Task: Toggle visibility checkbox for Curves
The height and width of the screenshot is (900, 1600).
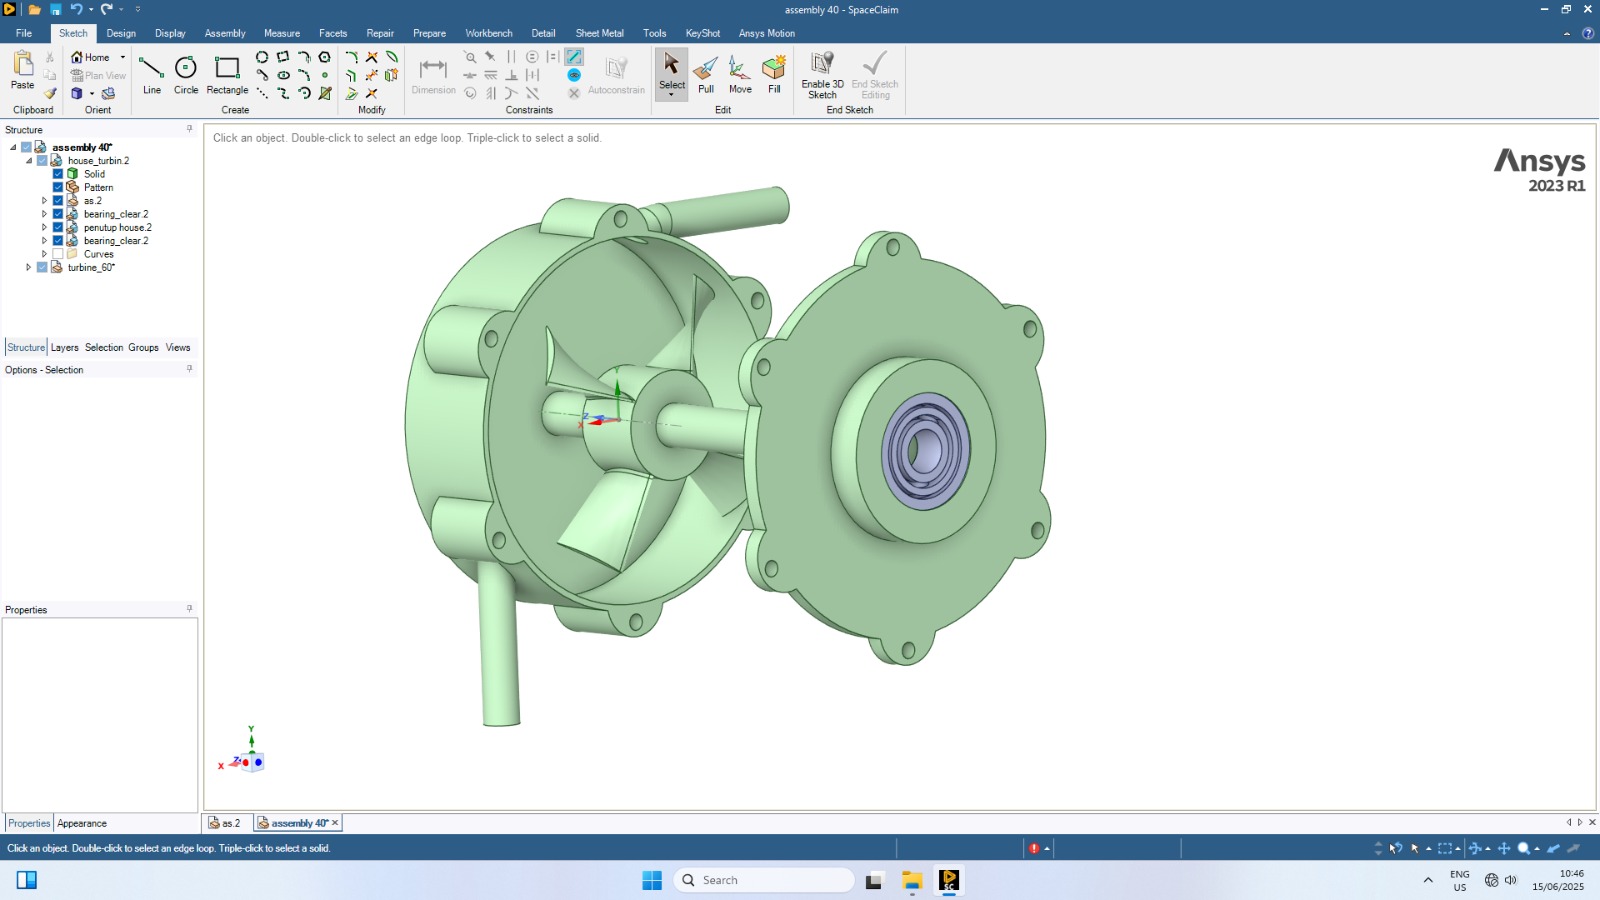Action: (x=58, y=254)
